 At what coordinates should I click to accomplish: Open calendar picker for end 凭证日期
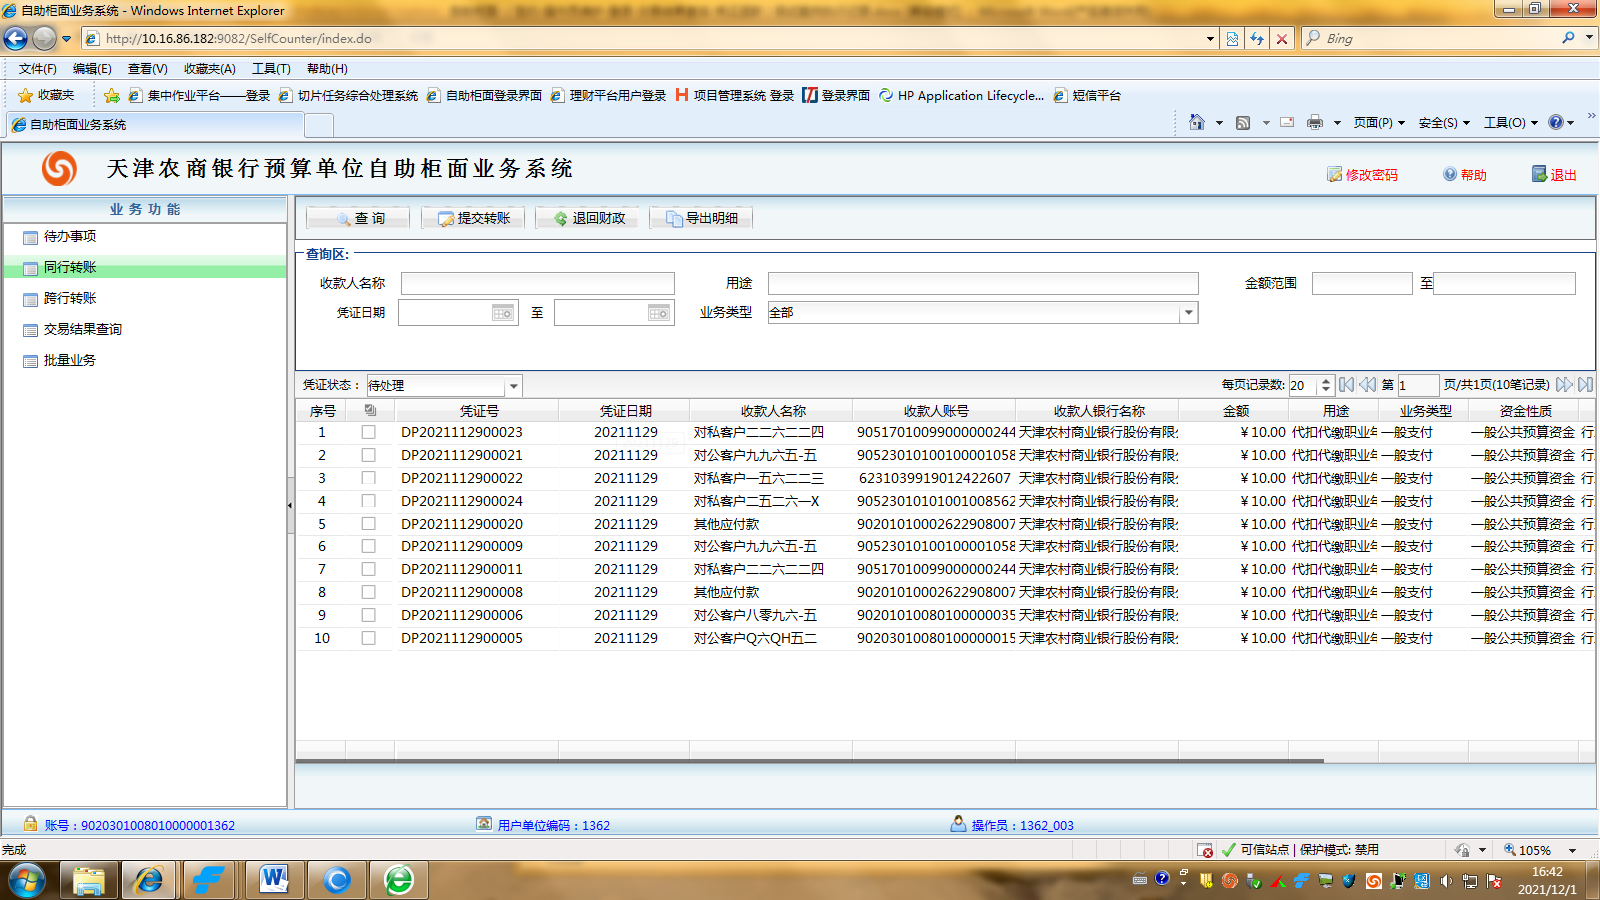click(x=659, y=313)
